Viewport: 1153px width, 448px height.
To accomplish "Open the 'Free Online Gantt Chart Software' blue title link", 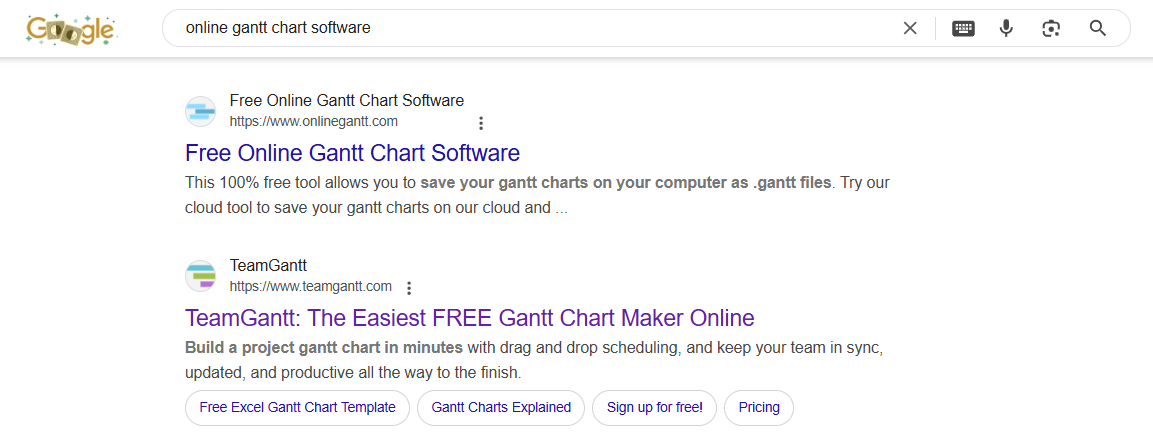I will pos(352,153).
